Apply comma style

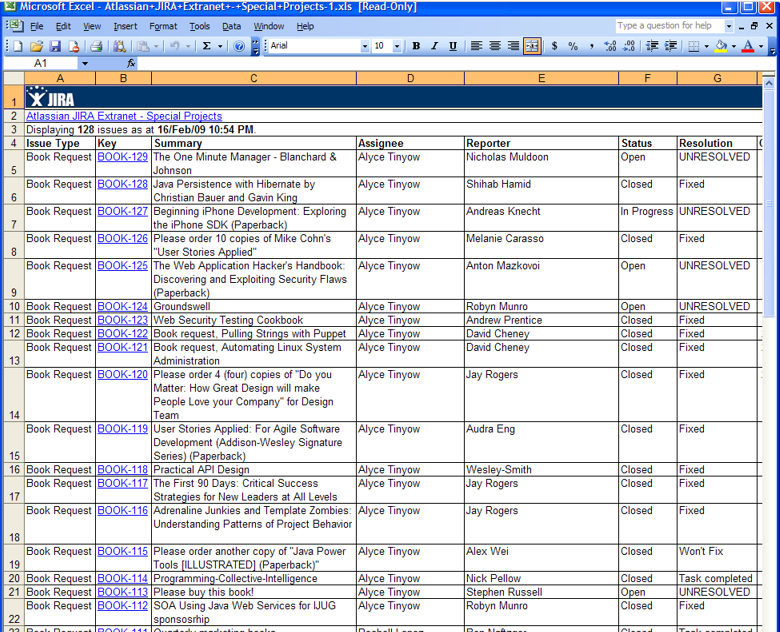tap(591, 46)
